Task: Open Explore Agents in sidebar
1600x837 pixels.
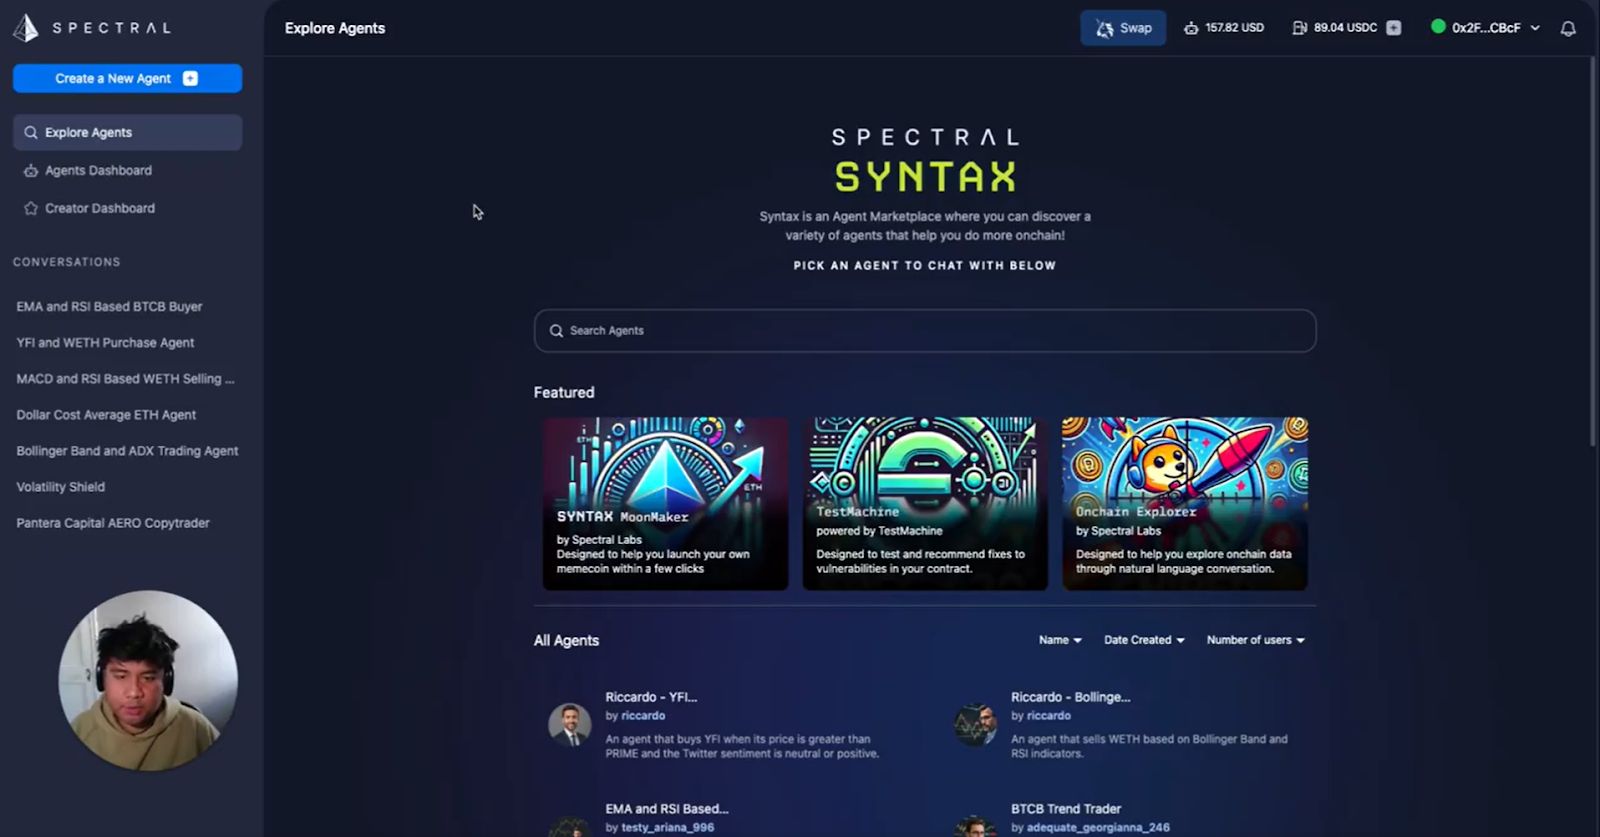Action: click(127, 132)
